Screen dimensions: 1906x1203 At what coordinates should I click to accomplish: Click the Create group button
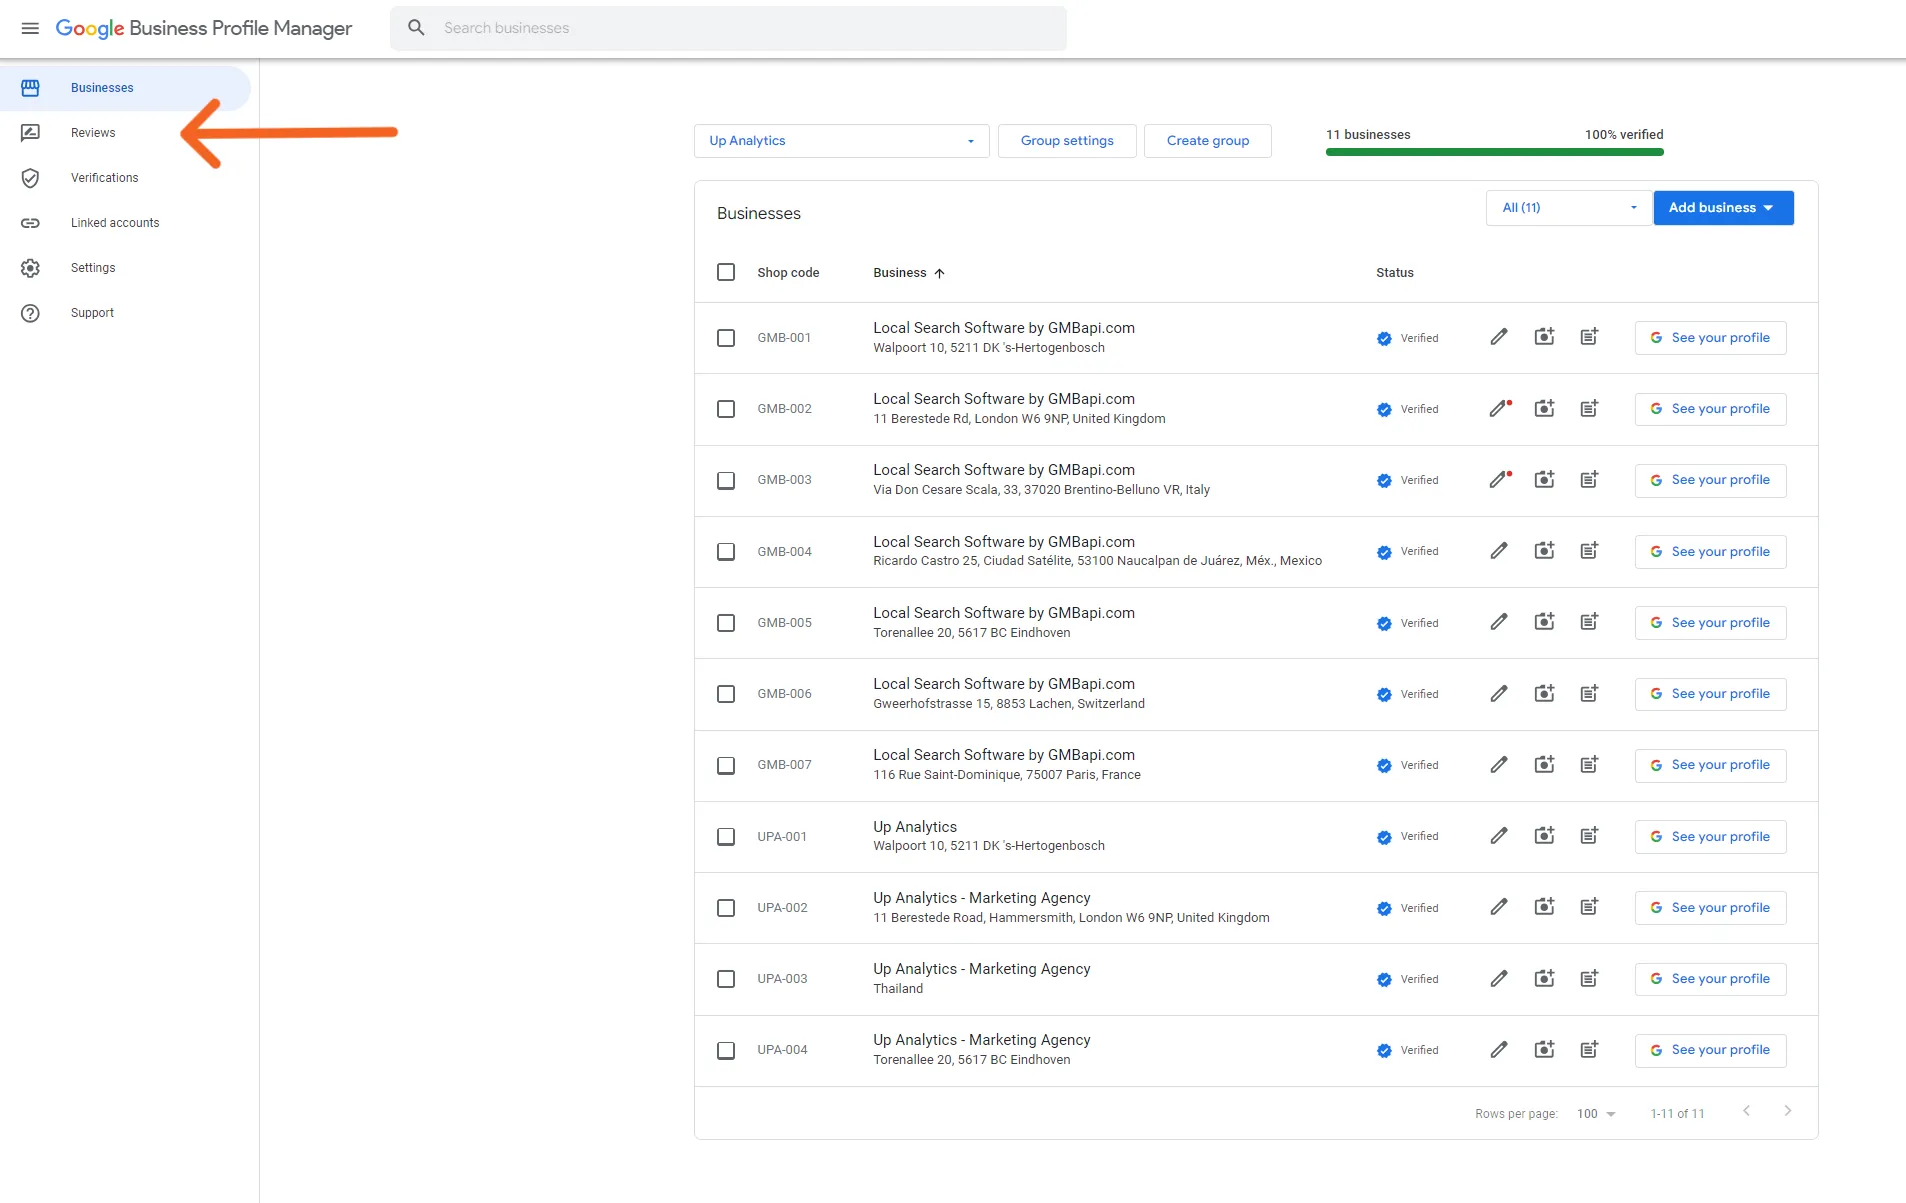[x=1207, y=141]
